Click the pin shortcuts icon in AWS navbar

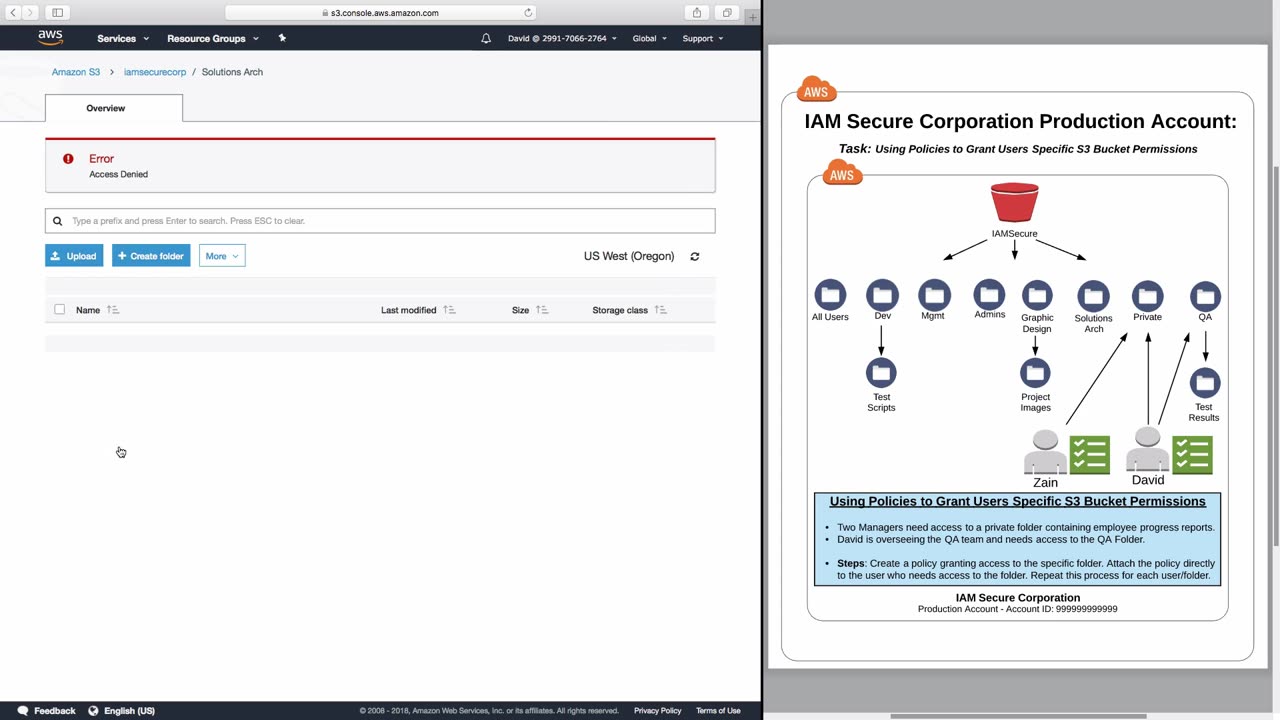coord(282,38)
